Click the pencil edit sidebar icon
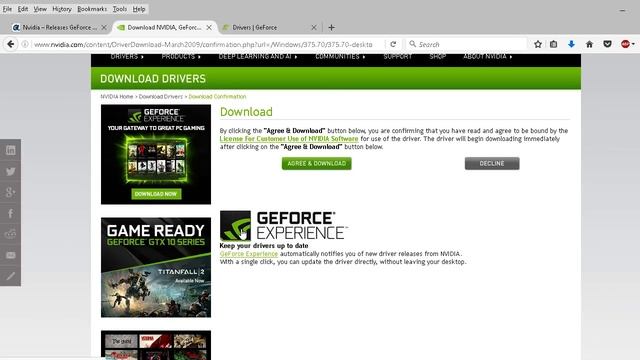The image size is (640, 360). coord(11,276)
